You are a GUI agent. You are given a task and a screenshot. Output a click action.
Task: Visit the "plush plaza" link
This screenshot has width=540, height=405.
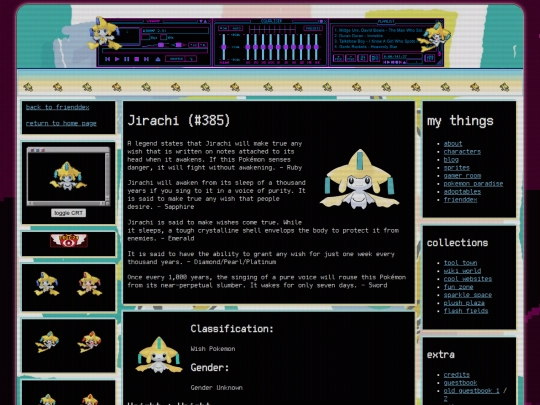[464, 303]
